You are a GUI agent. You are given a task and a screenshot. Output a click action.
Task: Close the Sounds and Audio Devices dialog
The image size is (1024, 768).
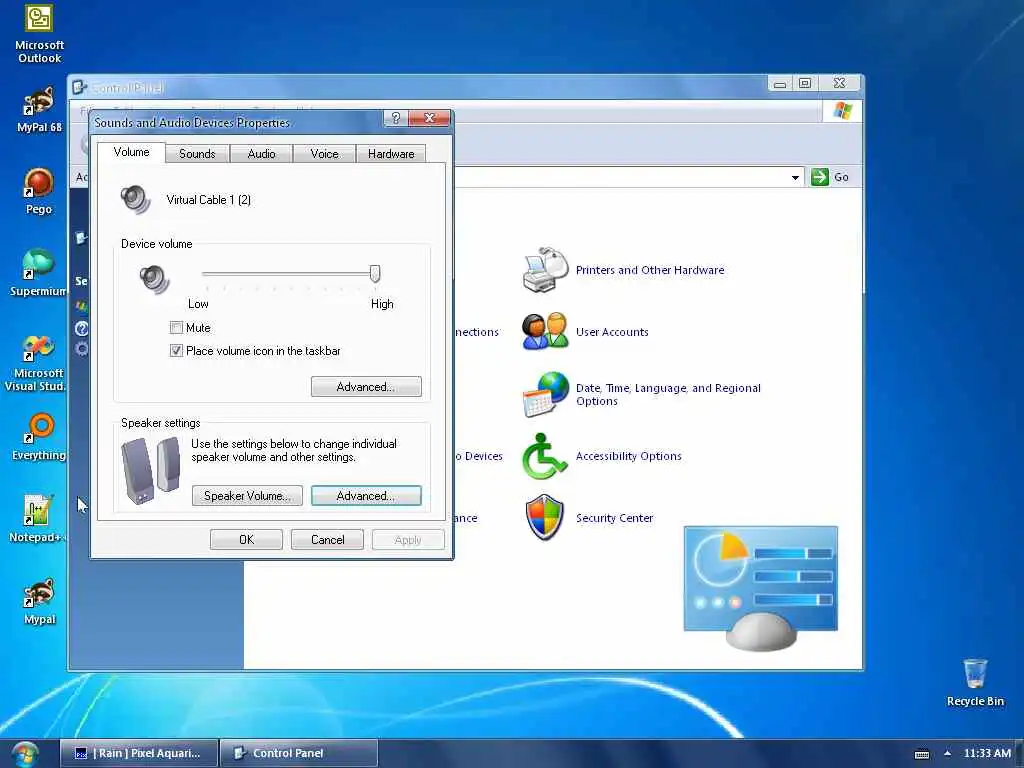[x=429, y=118]
